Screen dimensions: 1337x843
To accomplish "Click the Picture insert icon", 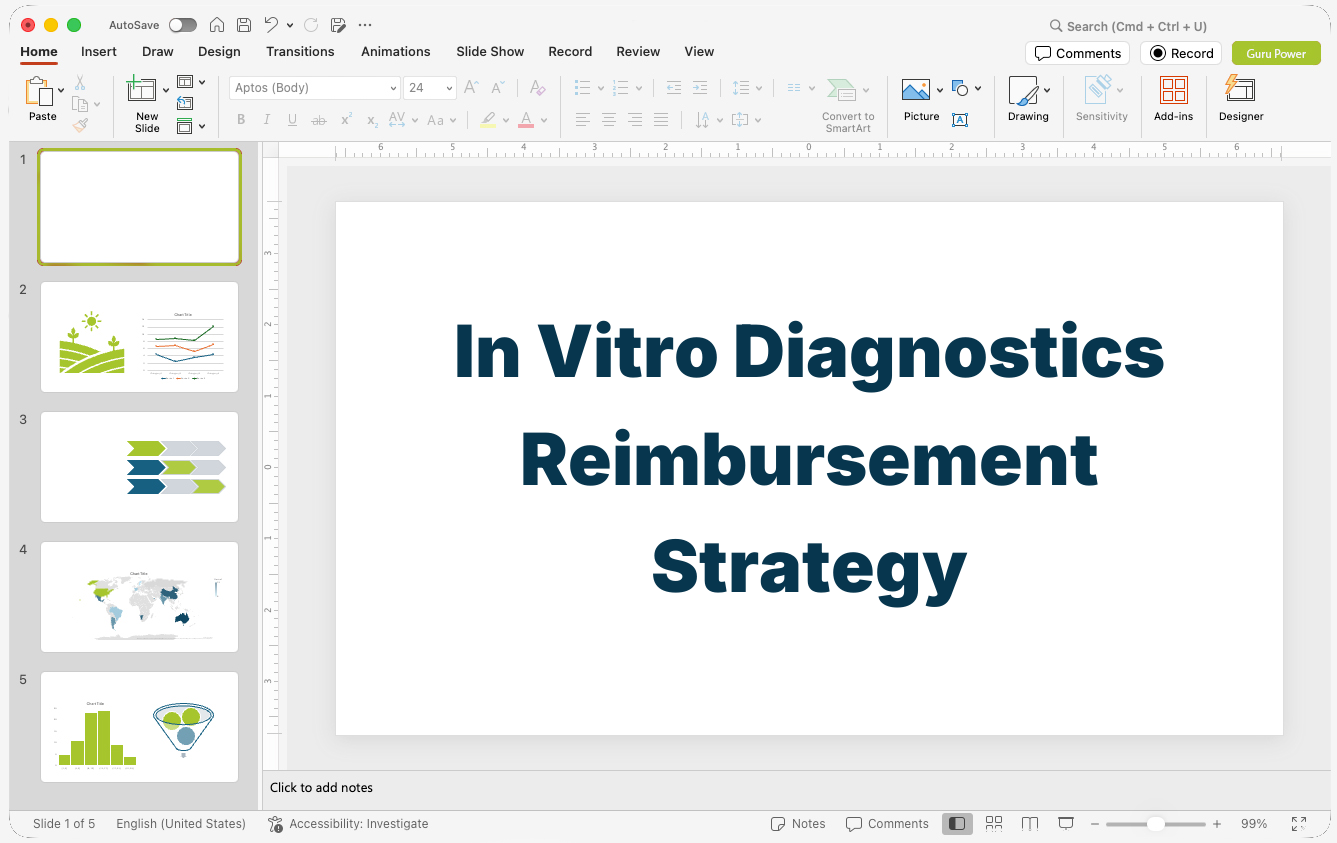I will click(916, 91).
